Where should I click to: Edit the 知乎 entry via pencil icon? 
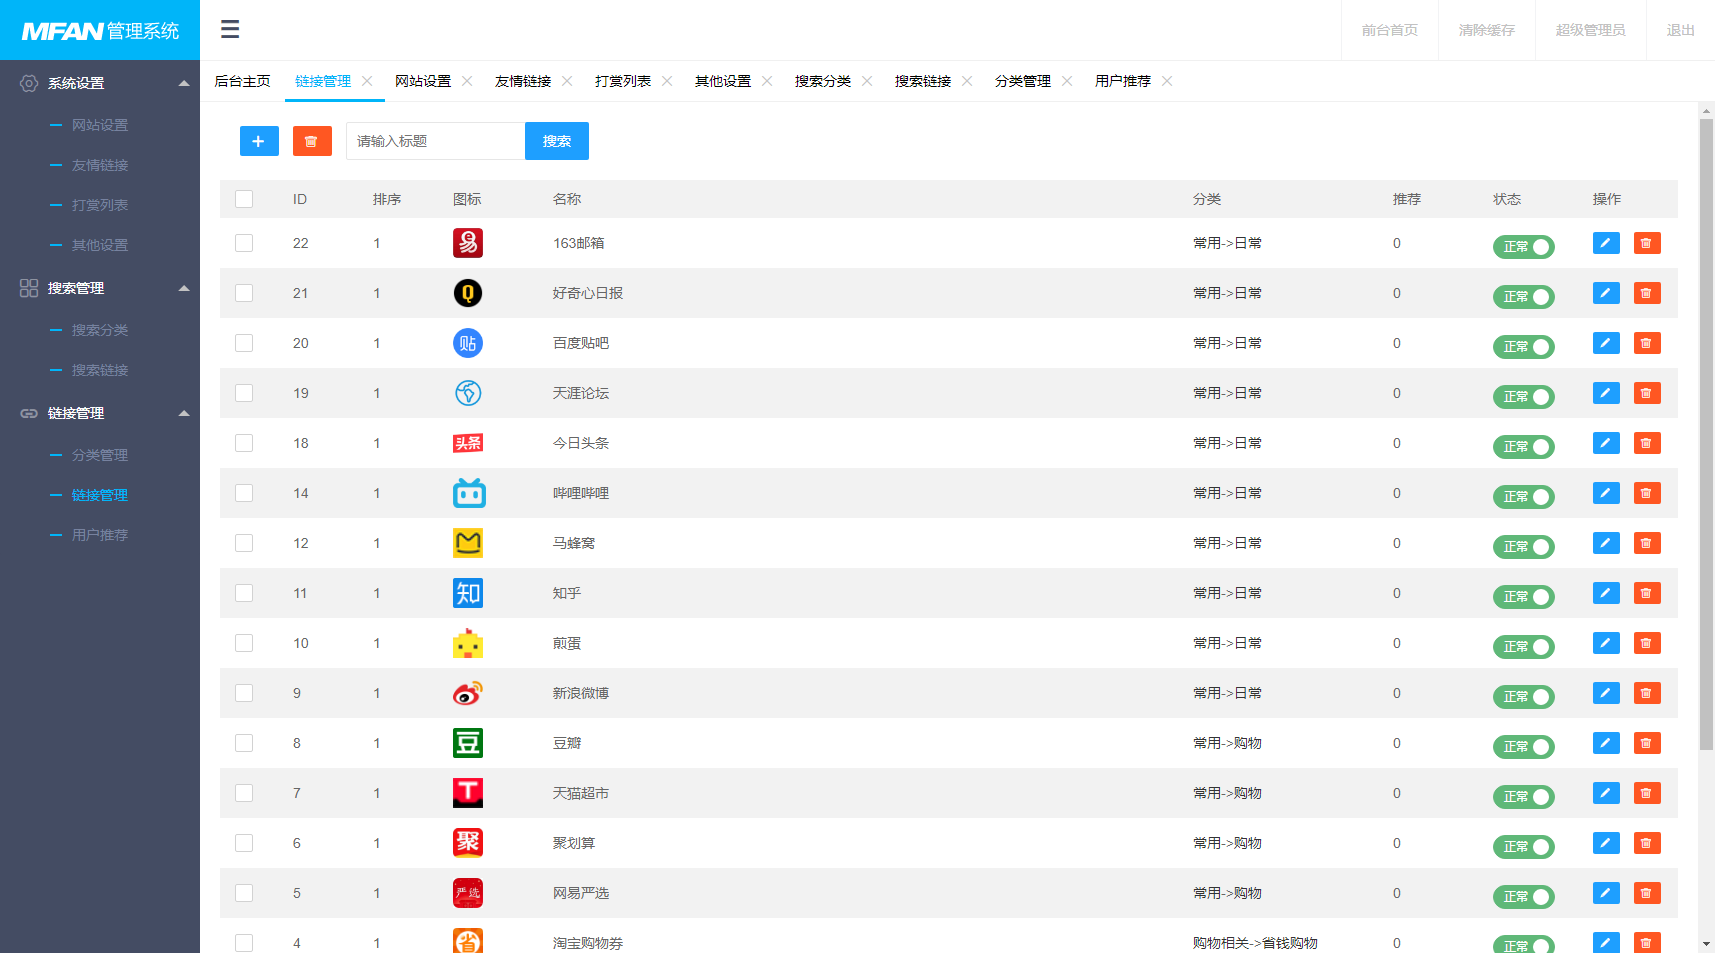point(1605,592)
